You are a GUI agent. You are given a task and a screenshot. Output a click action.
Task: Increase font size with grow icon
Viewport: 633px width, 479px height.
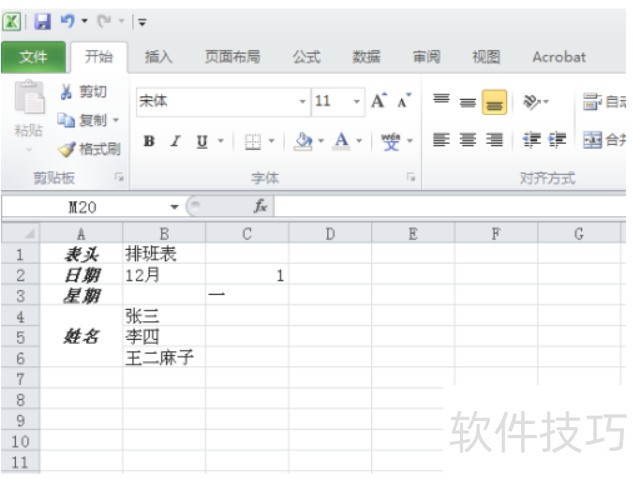pos(379,101)
